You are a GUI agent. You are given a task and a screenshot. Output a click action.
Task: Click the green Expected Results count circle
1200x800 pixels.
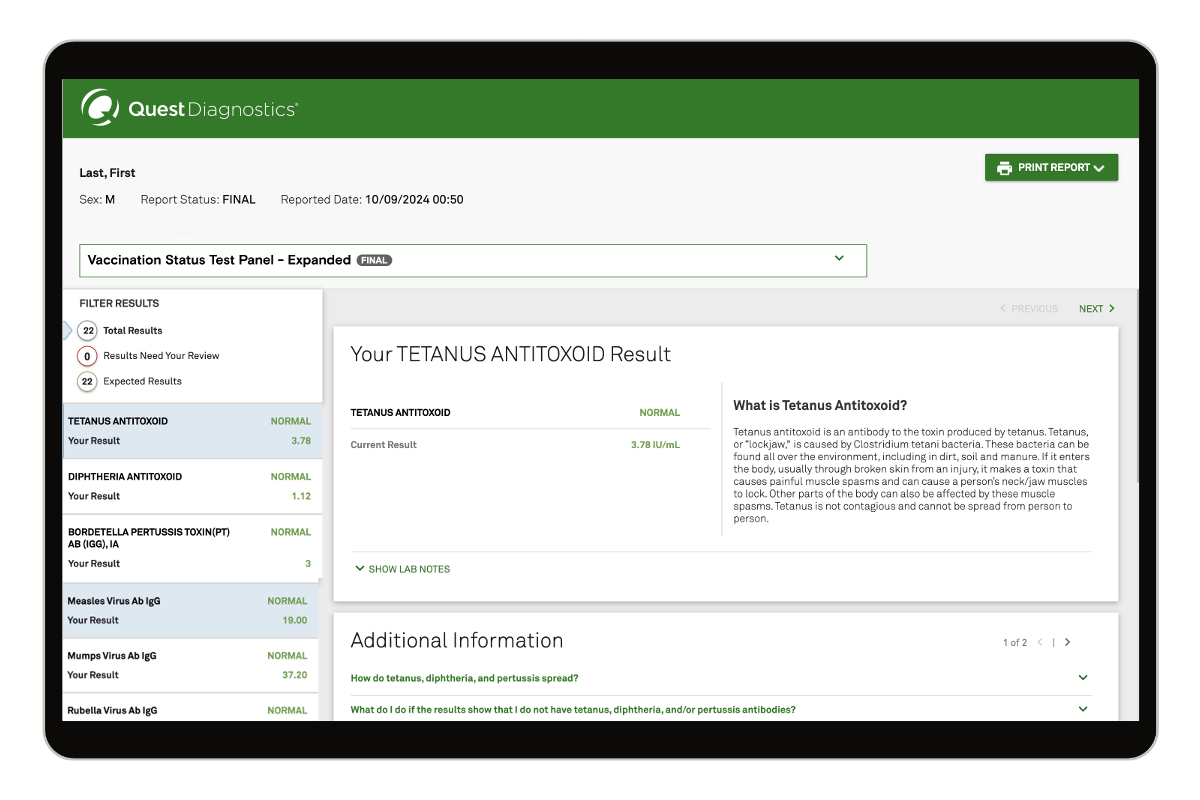click(88, 382)
